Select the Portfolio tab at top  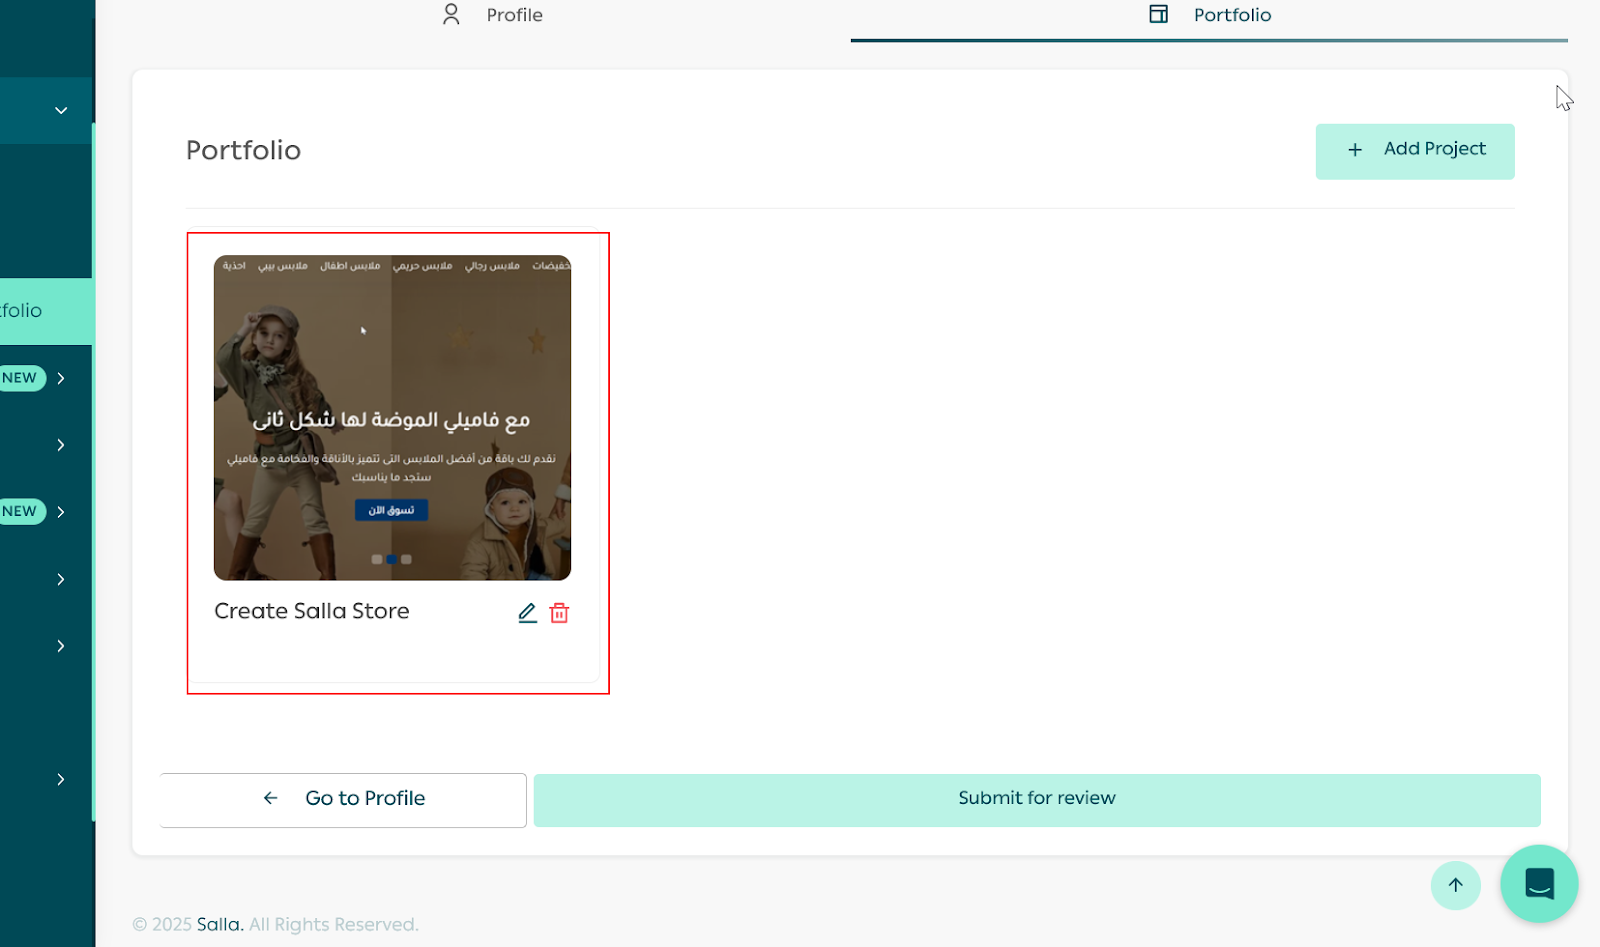coord(1210,15)
